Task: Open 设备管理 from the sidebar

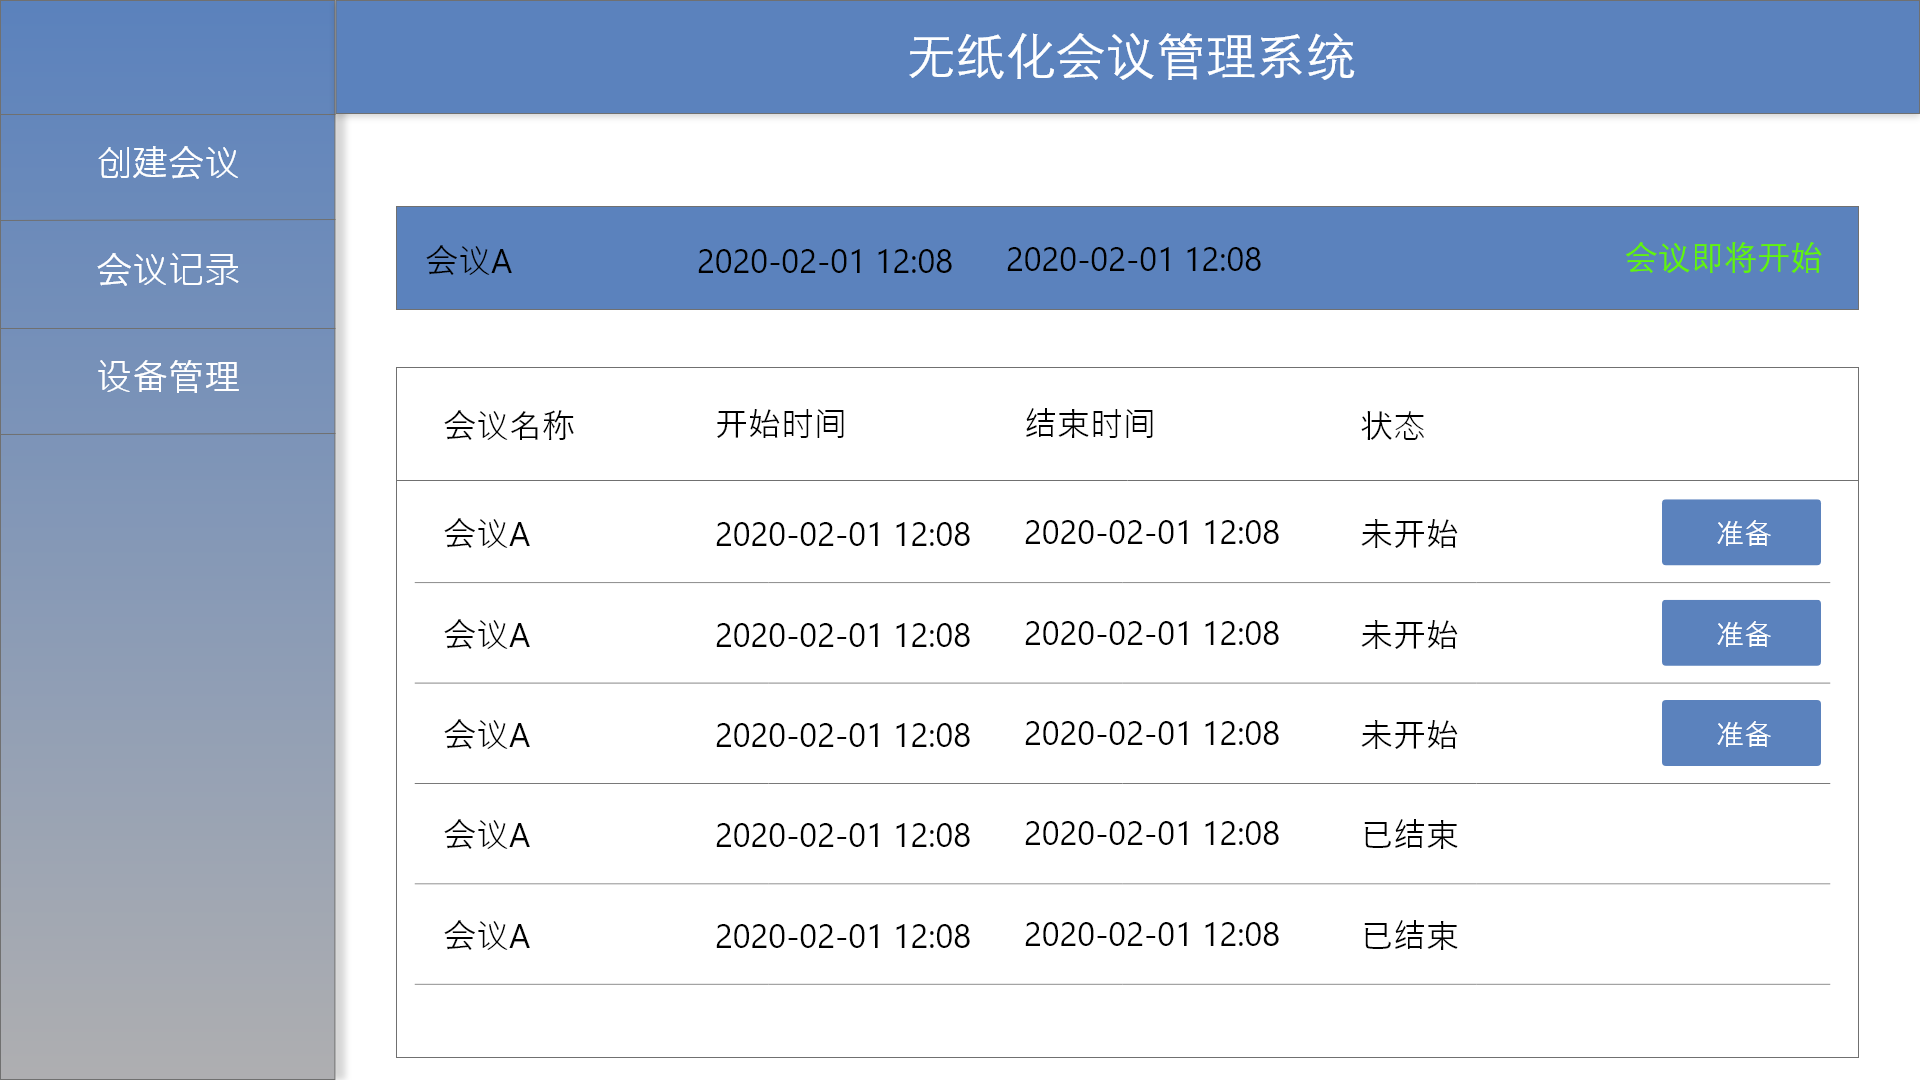Action: [167, 379]
